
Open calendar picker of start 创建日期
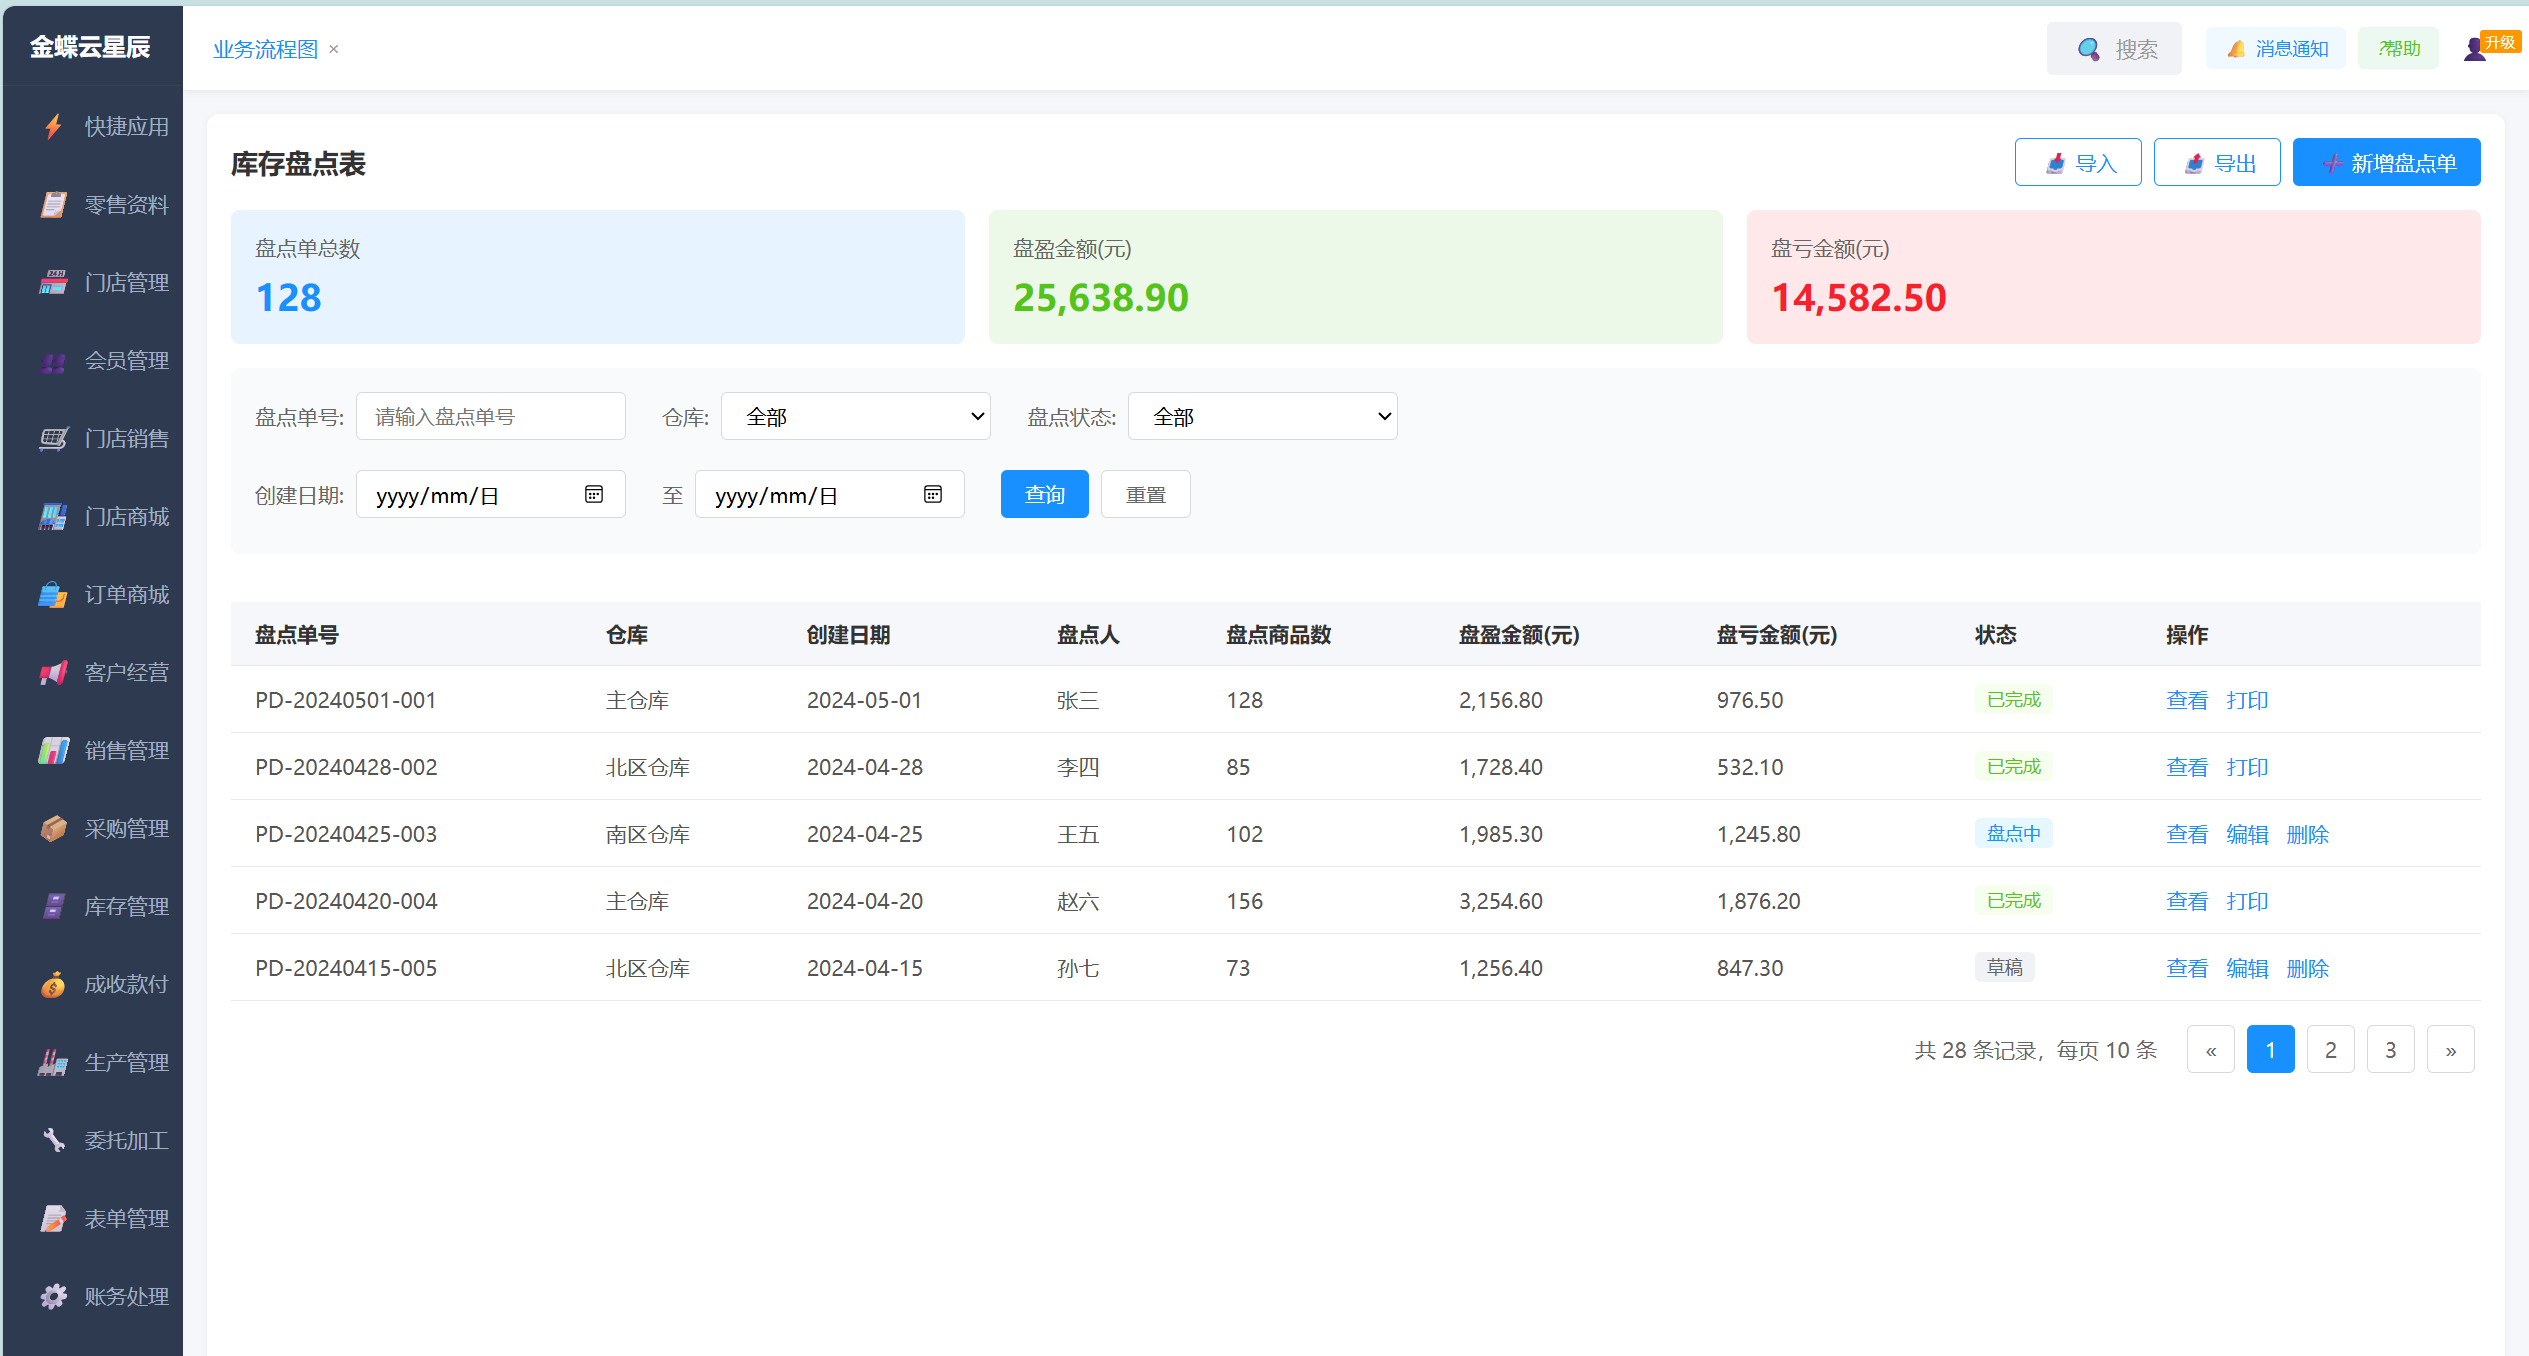coord(594,495)
